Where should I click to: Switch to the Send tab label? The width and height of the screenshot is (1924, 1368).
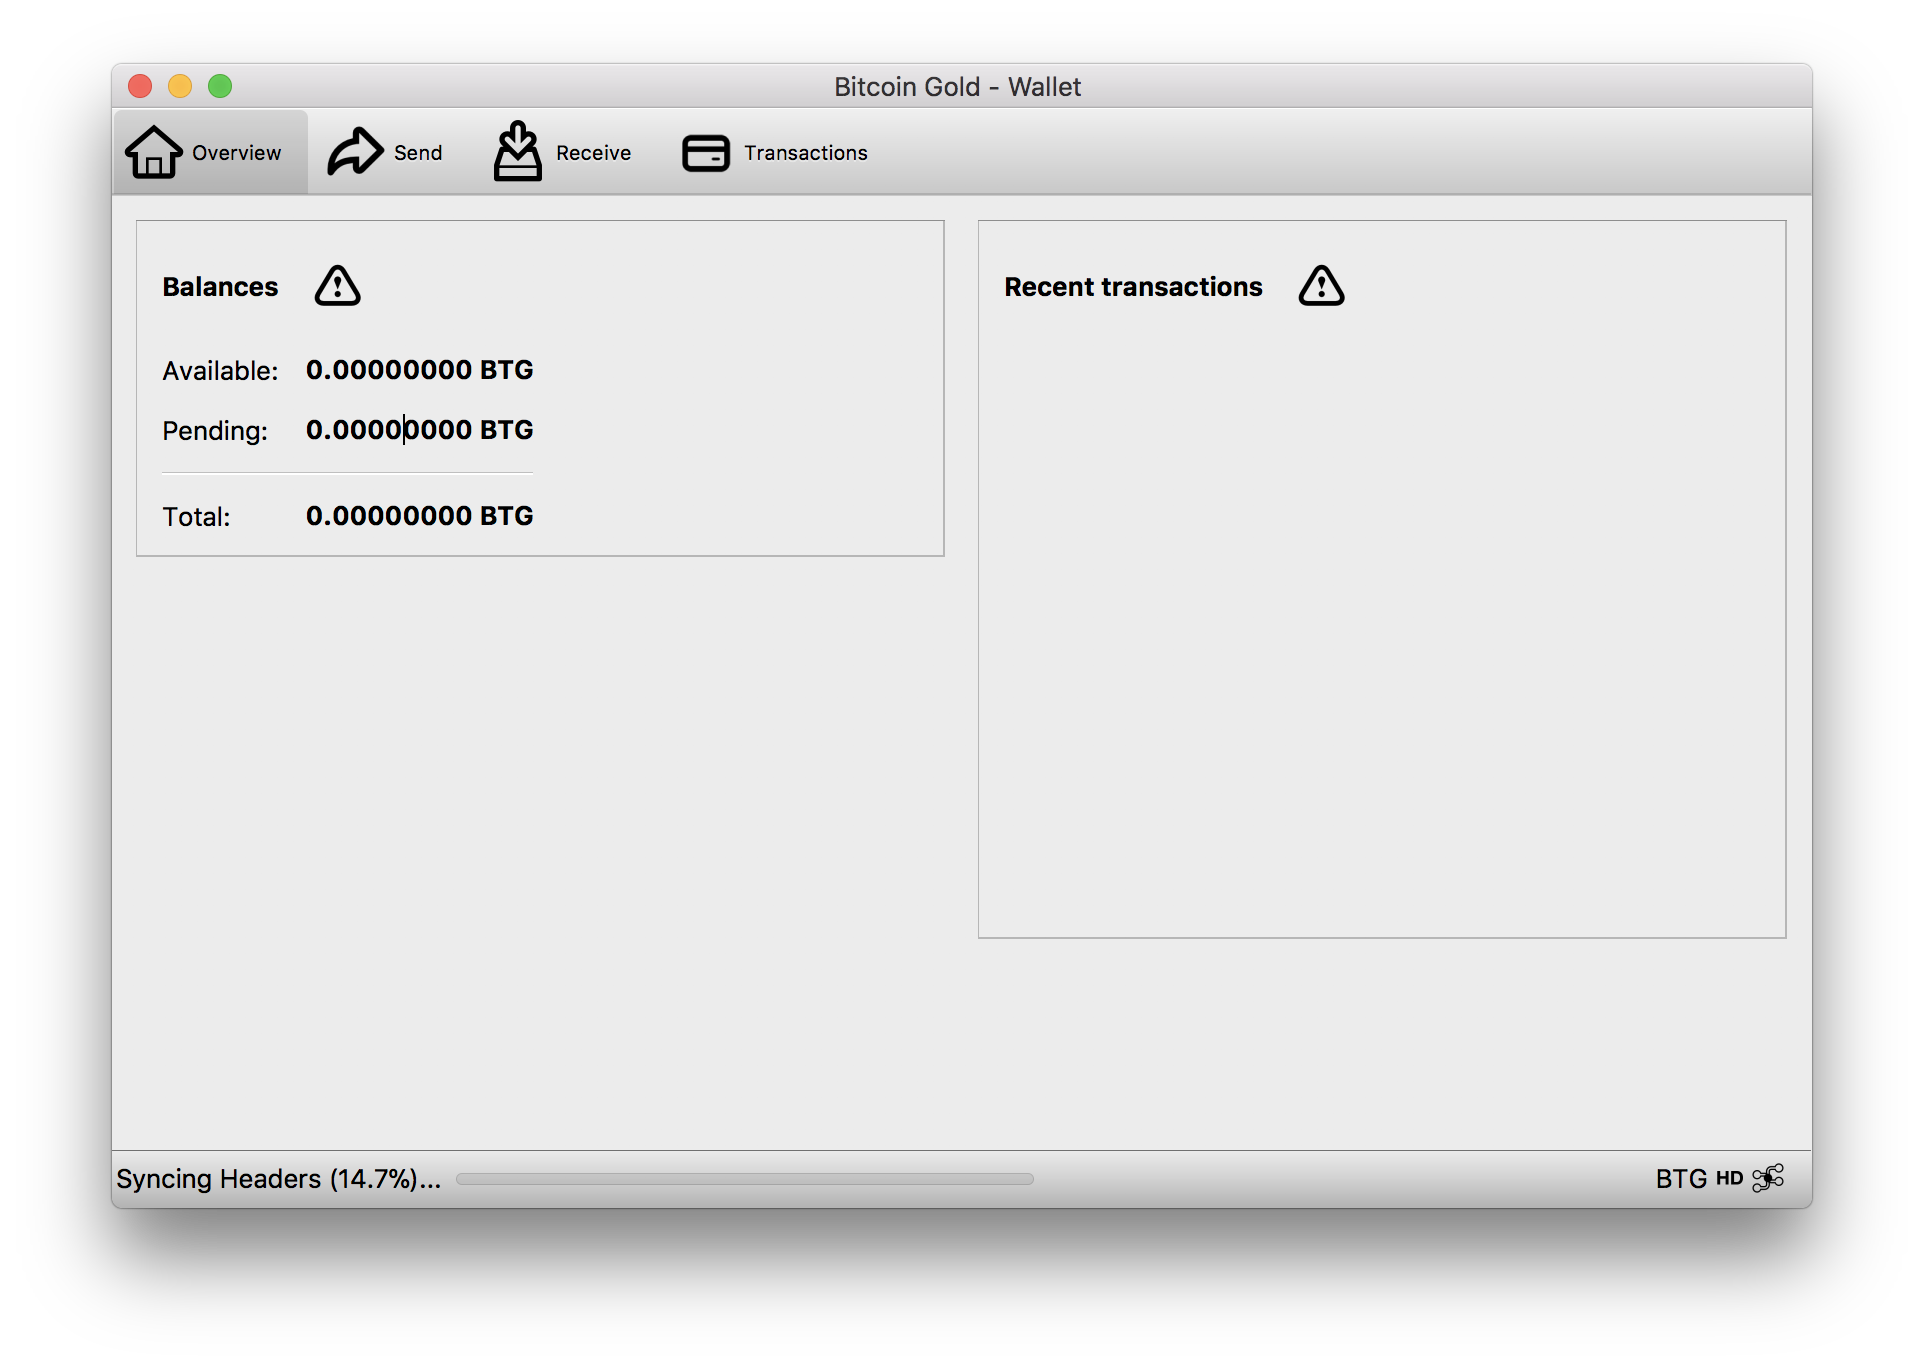pos(418,153)
